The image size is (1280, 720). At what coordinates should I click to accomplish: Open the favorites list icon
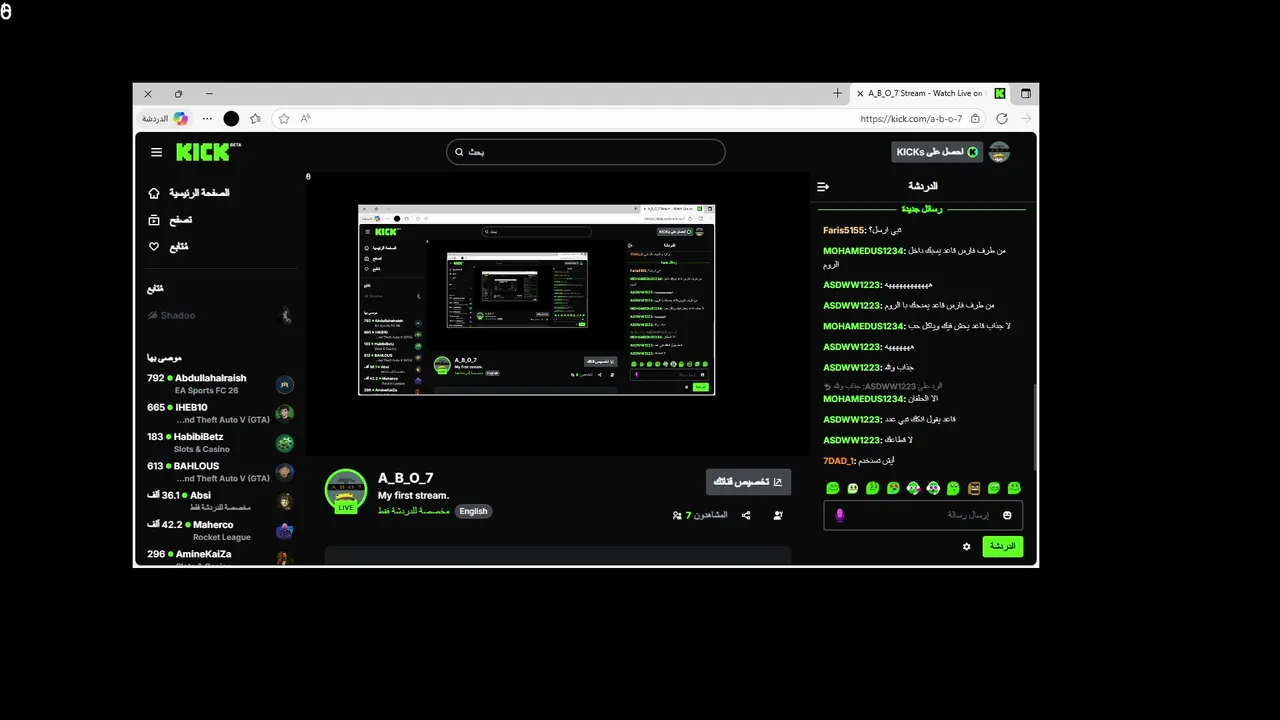[256, 118]
